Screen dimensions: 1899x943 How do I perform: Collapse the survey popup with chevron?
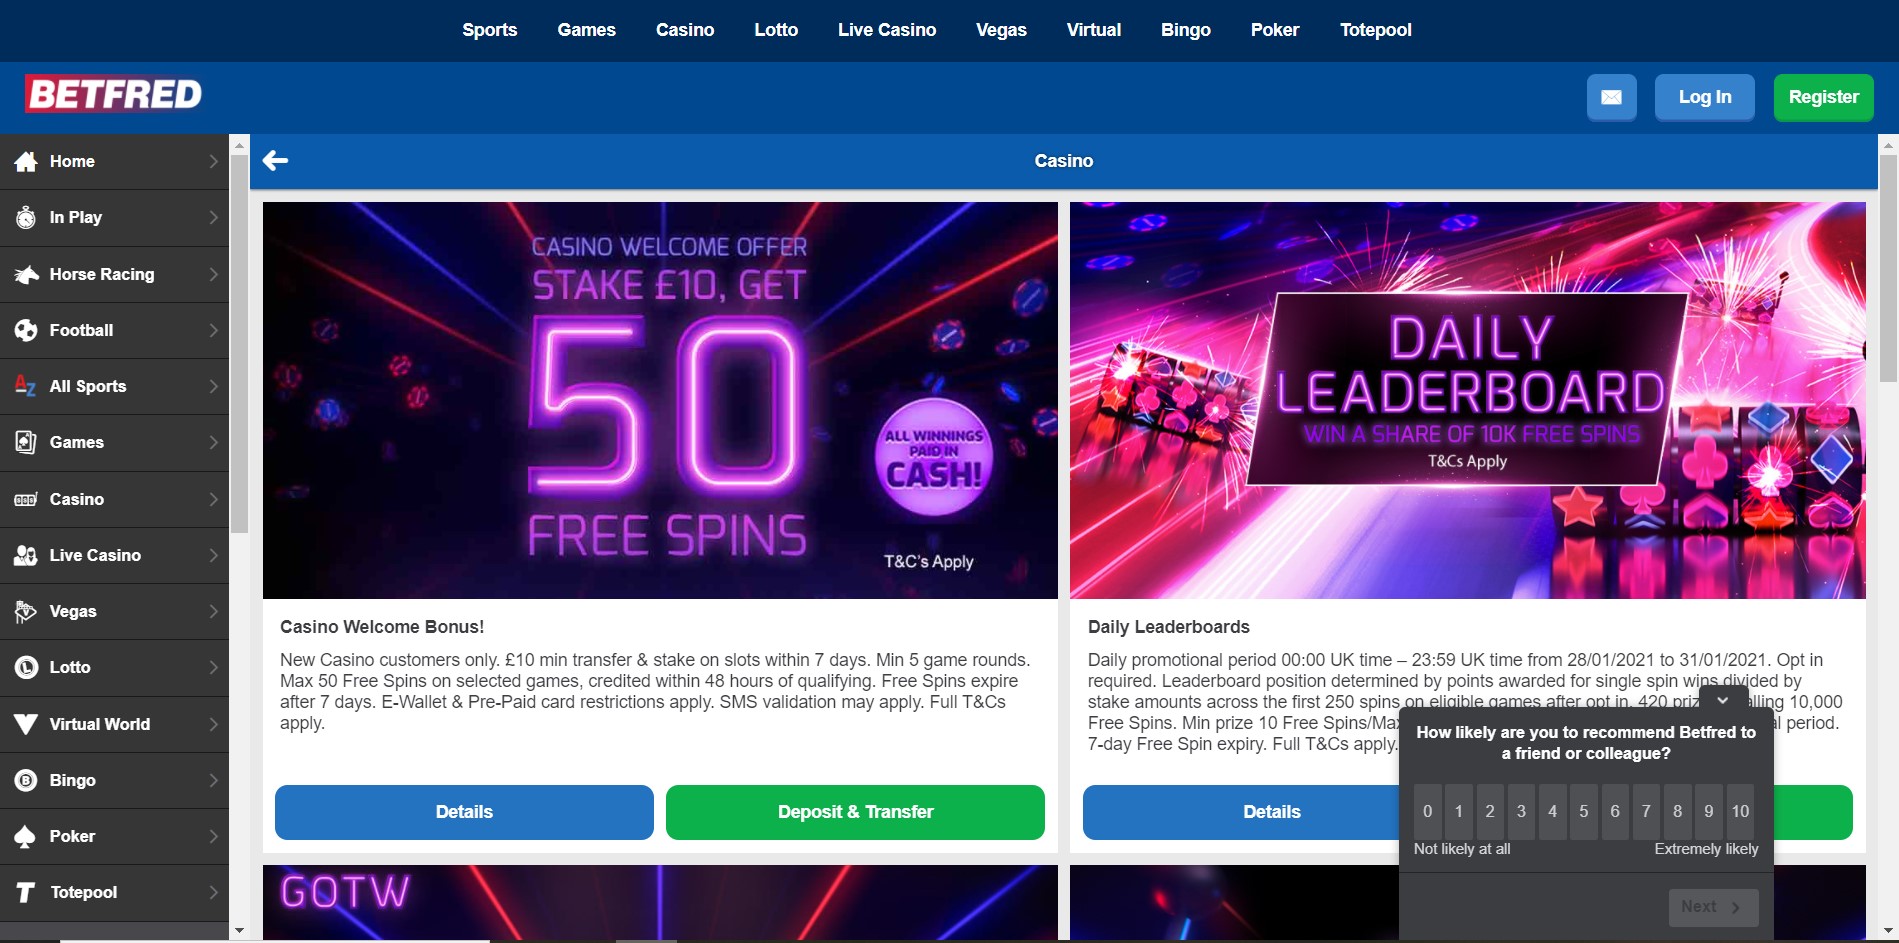(x=1722, y=700)
